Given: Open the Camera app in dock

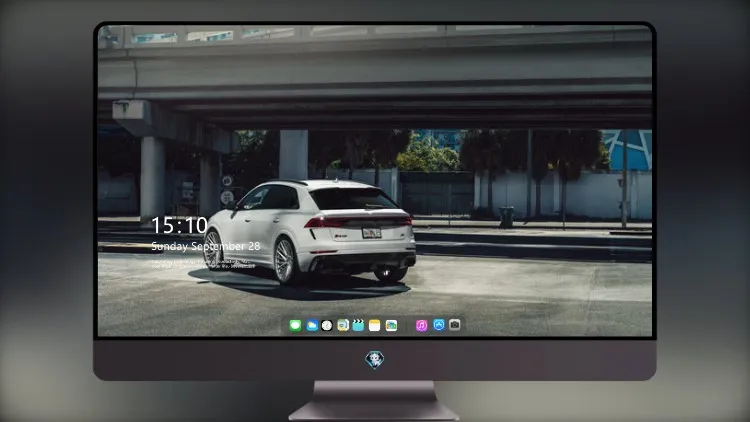Looking at the screenshot, I should tap(455, 325).
